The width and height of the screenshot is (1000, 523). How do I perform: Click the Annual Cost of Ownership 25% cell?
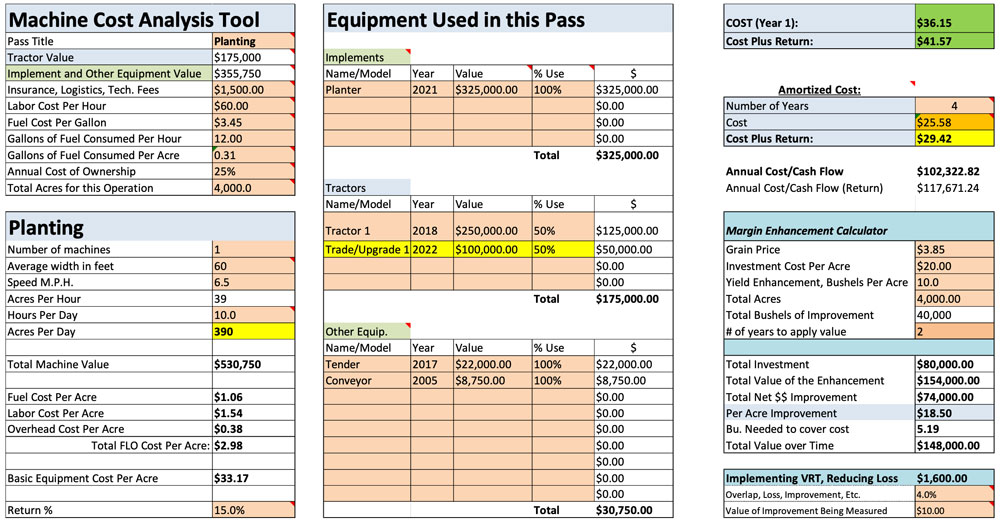[x=253, y=171]
